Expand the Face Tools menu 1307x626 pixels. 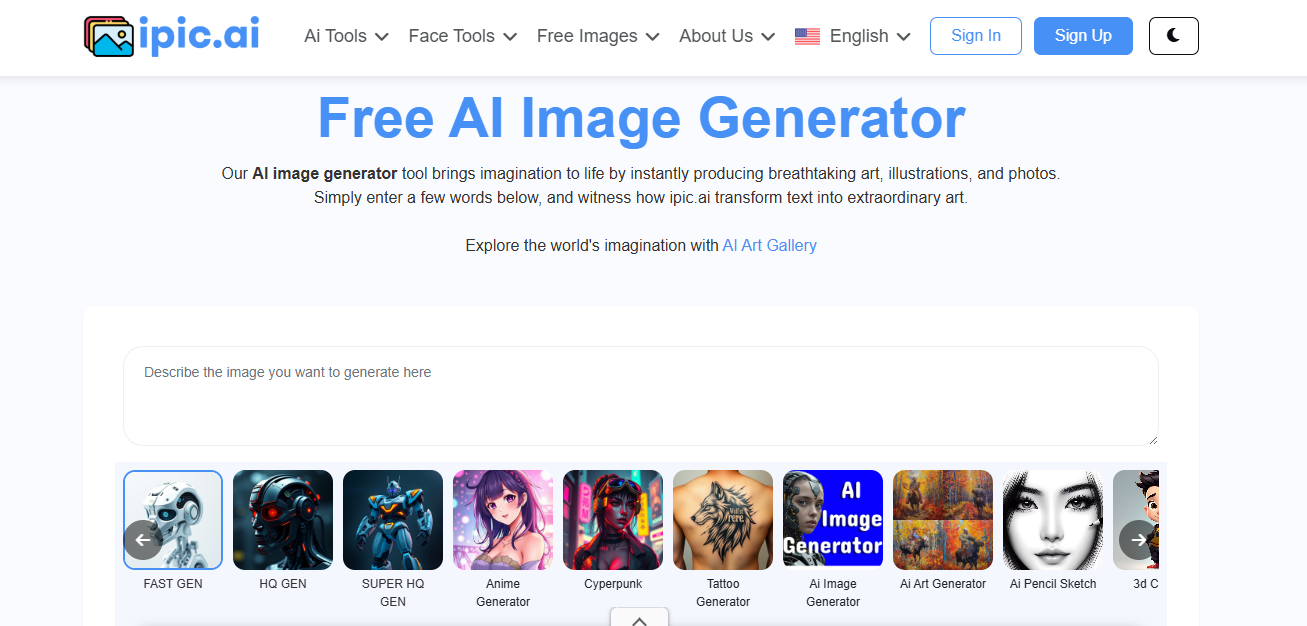coord(463,36)
